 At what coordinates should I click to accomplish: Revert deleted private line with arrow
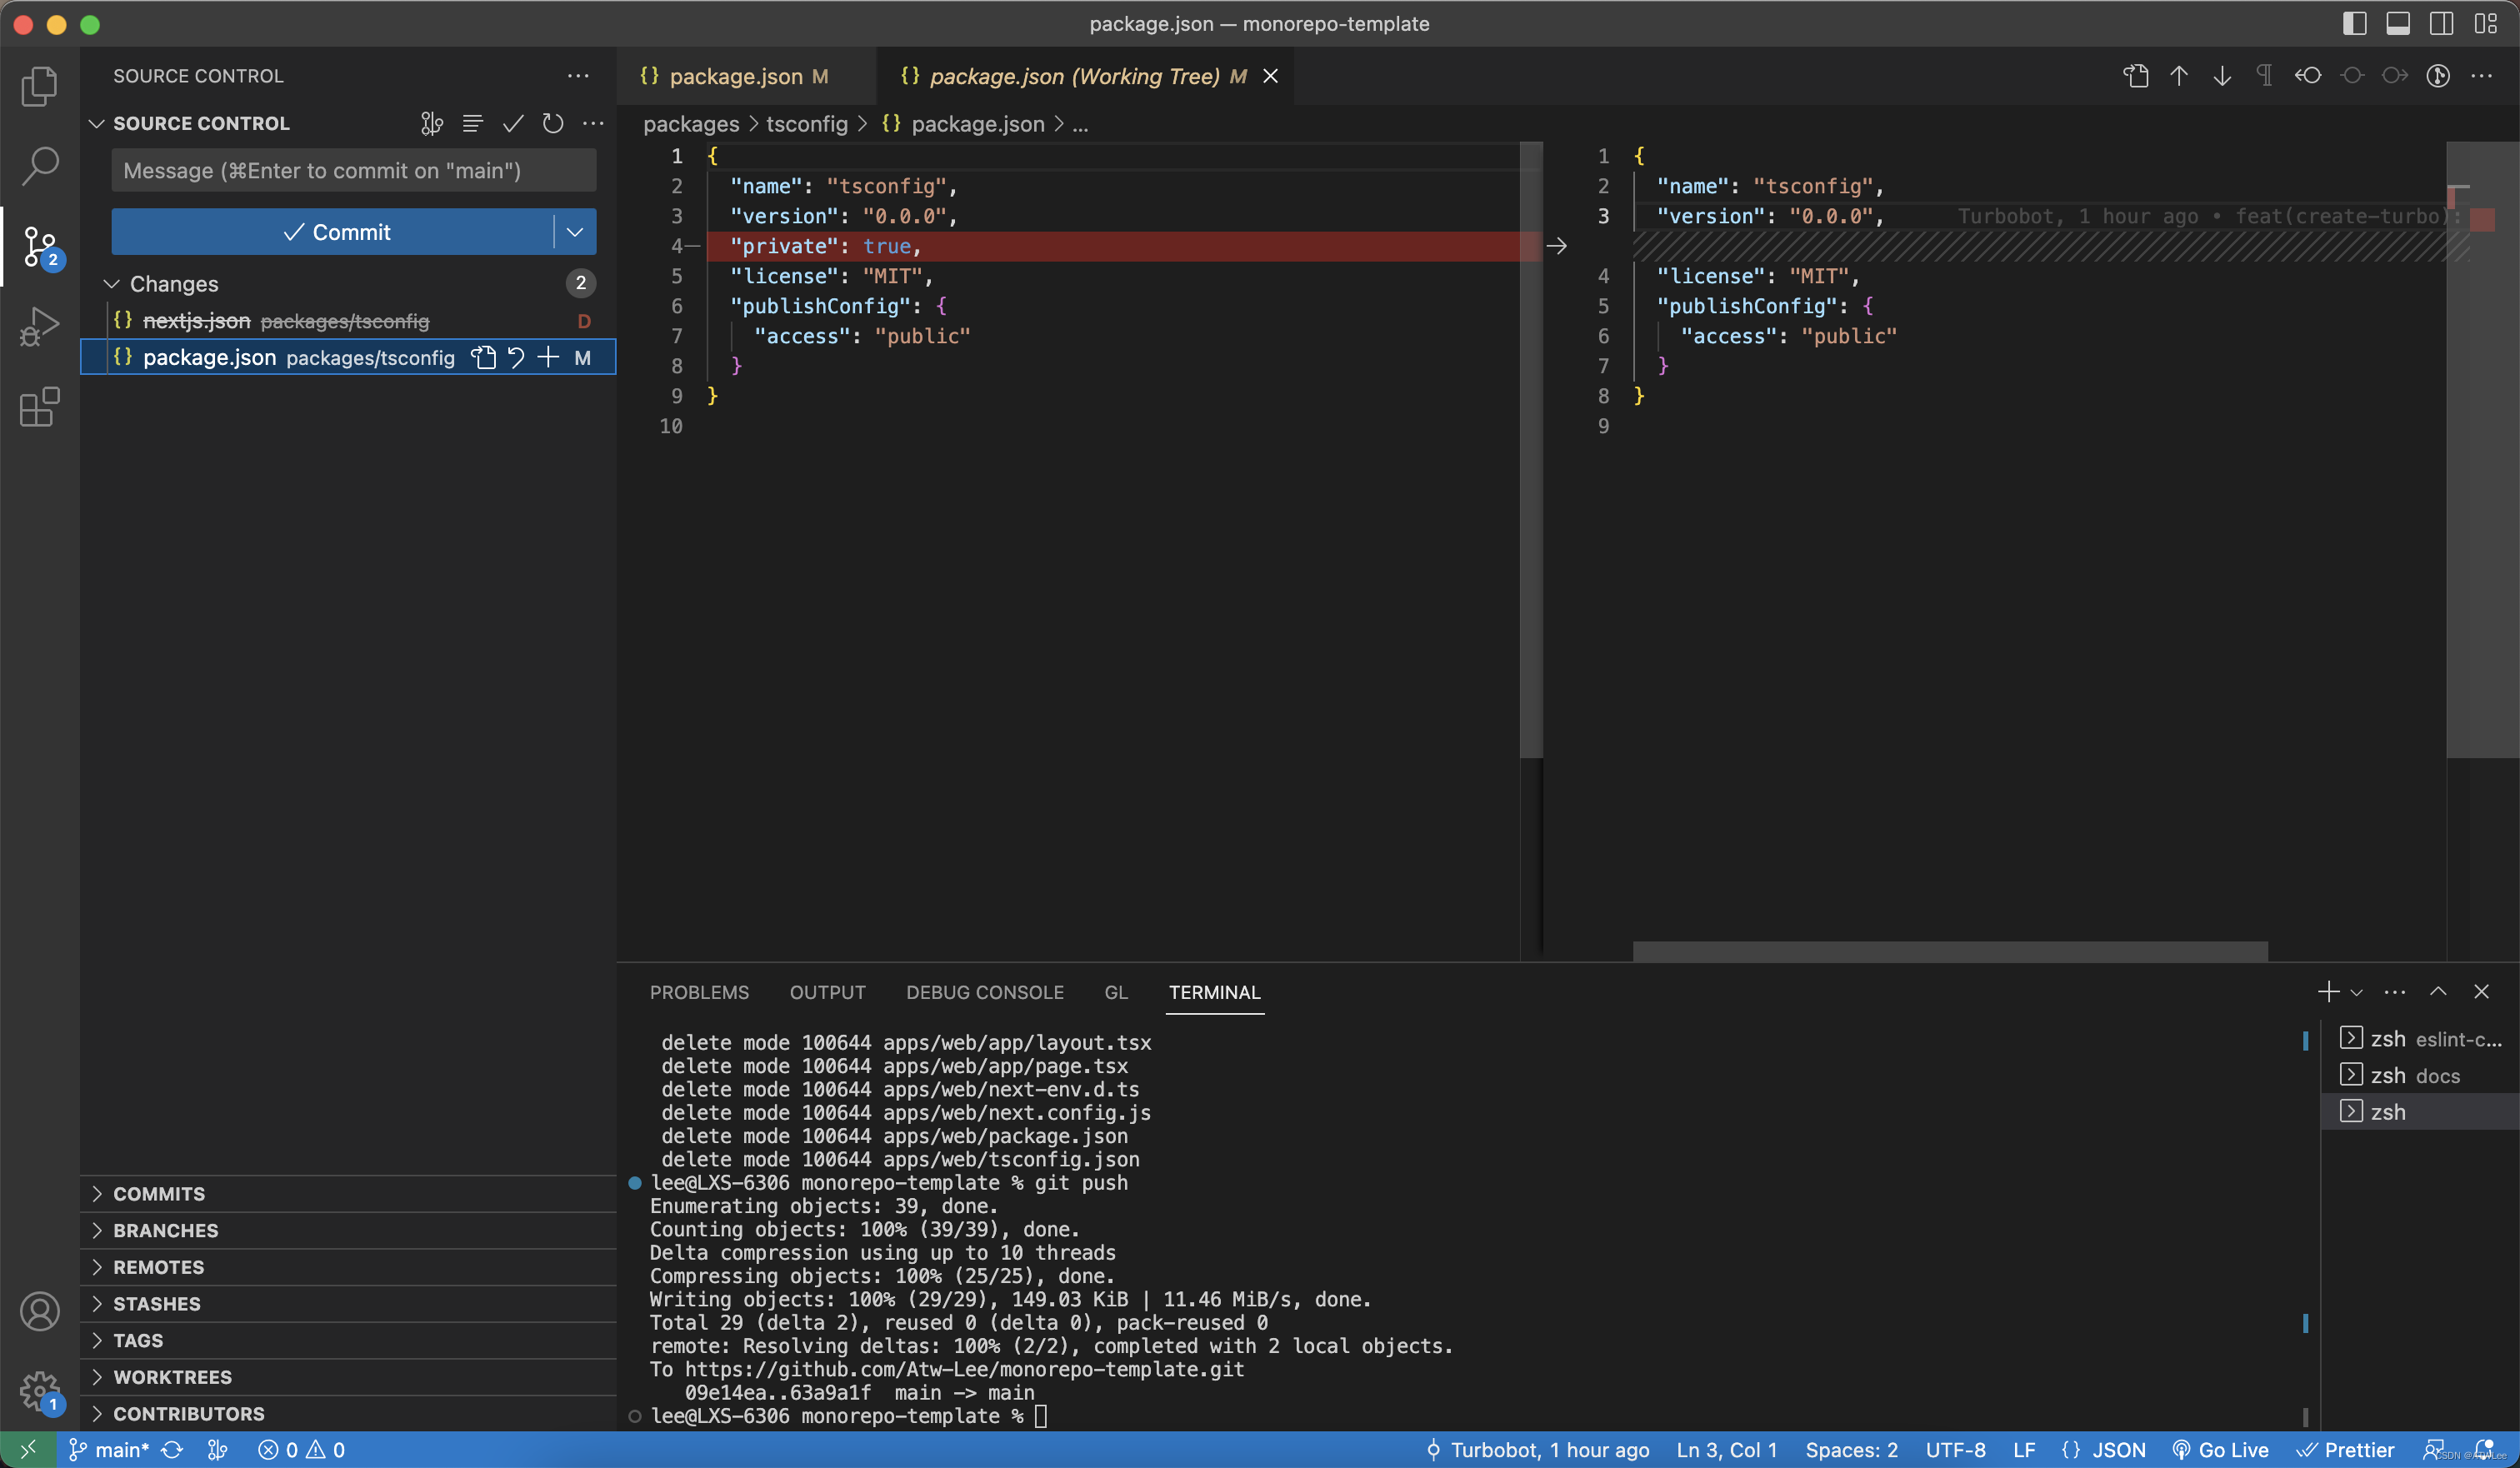[1556, 246]
